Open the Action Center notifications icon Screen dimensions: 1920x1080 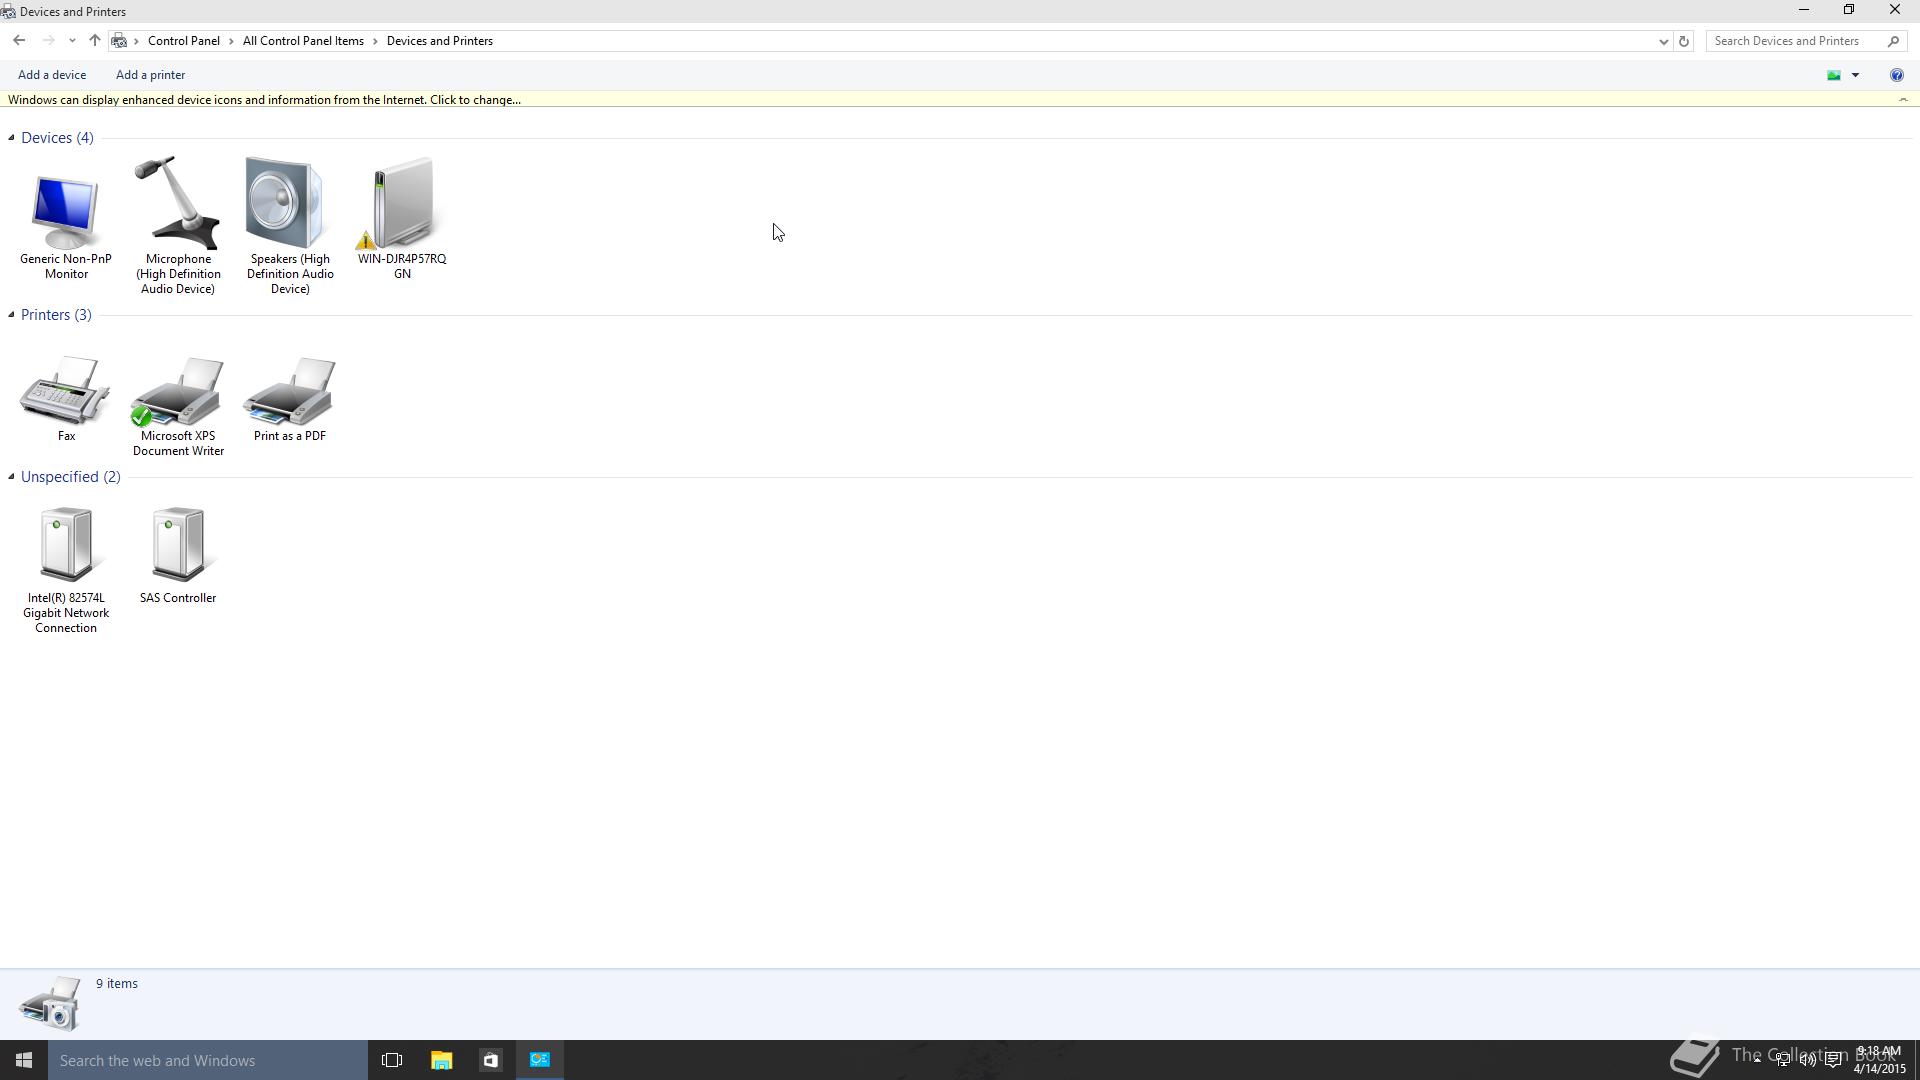tap(1833, 1060)
